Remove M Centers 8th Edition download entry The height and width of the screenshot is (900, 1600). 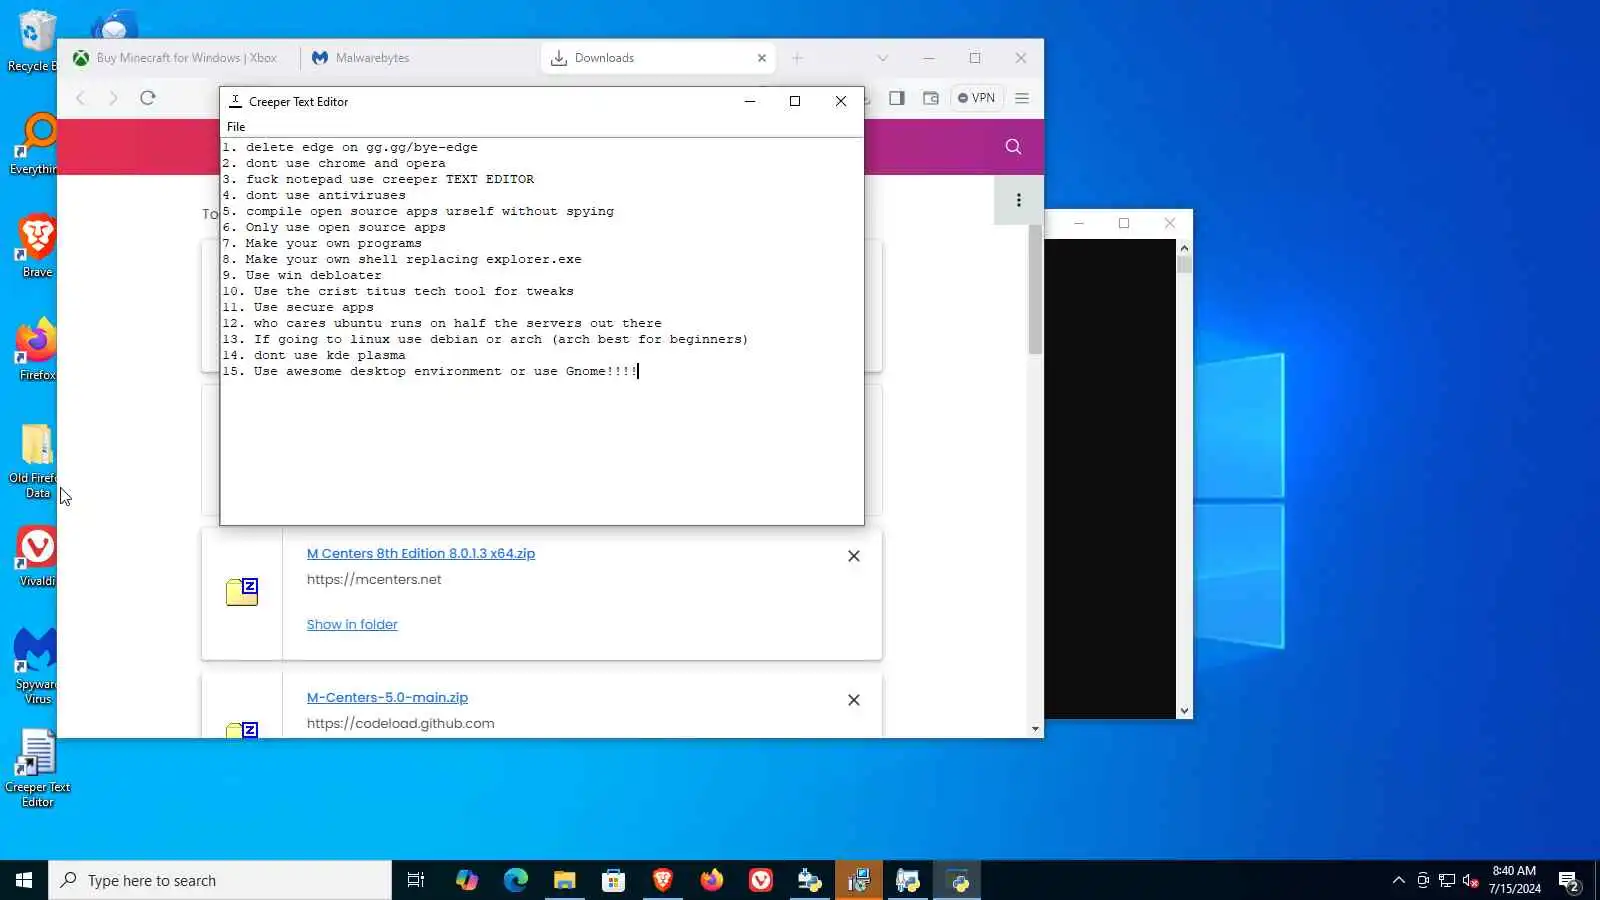(x=854, y=556)
